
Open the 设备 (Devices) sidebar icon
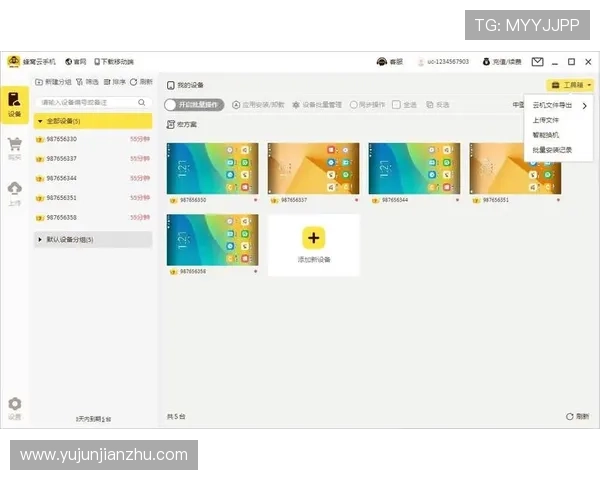click(14, 104)
